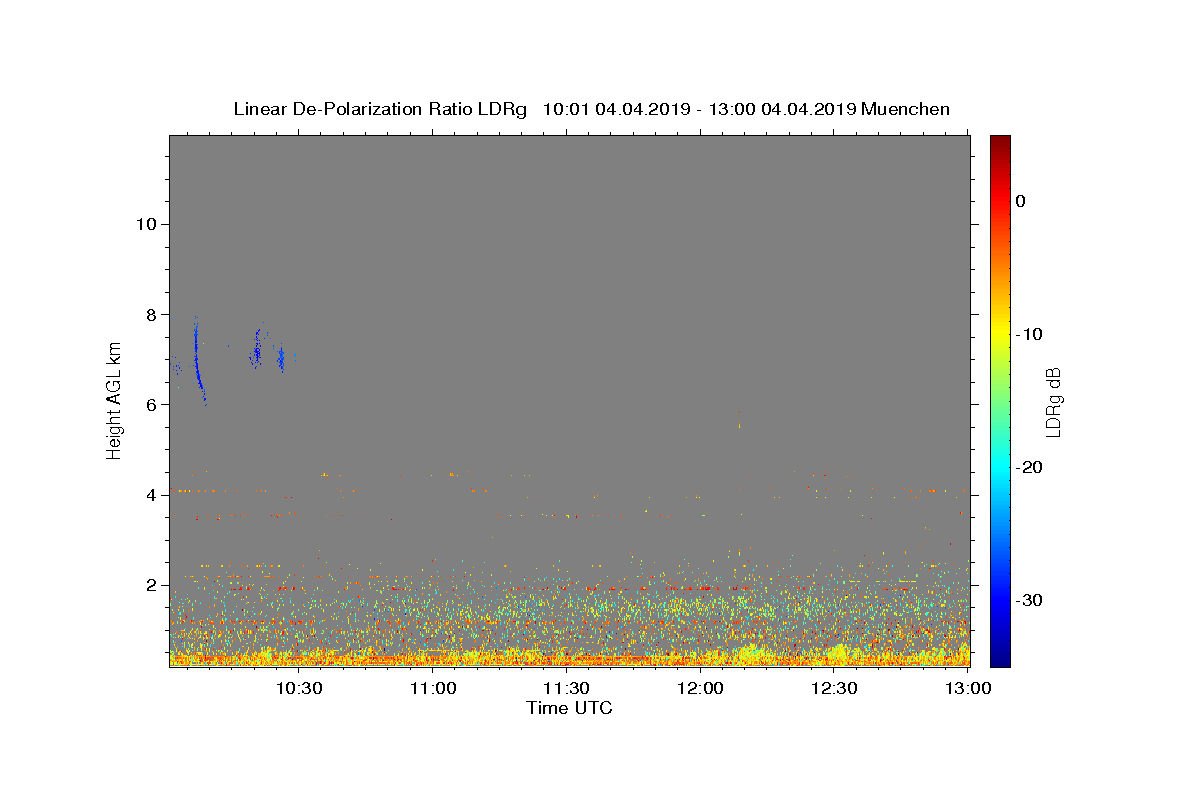
Task: Click the 'Muenchen' location text in title
Action: point(905,109)
